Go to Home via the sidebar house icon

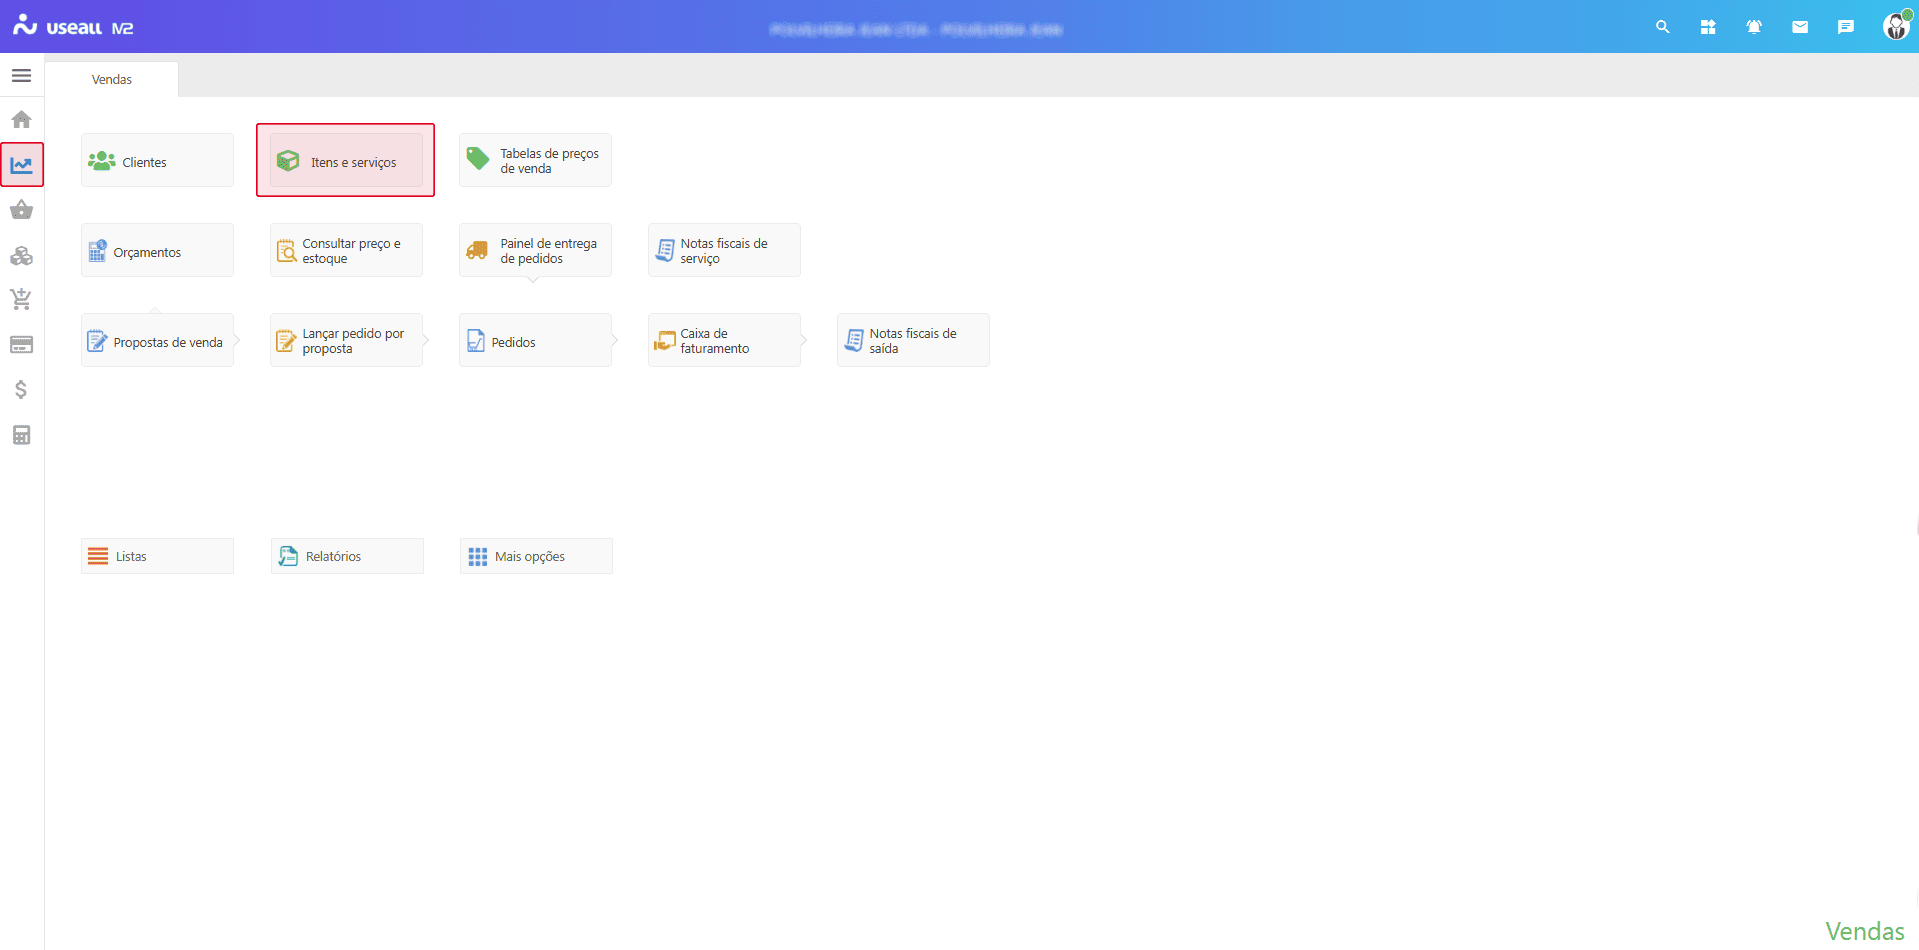(x=21, y=120)
